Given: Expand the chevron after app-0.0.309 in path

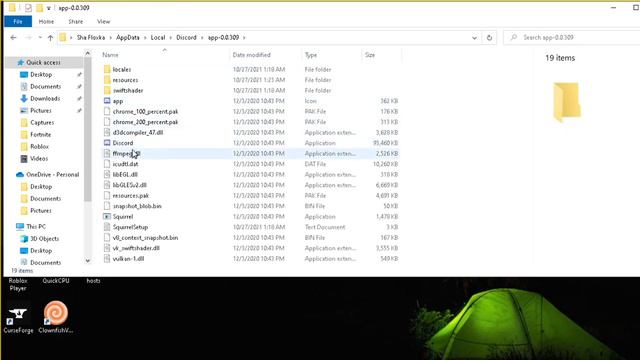Looking at the screenshot, I should pos(244,38).
